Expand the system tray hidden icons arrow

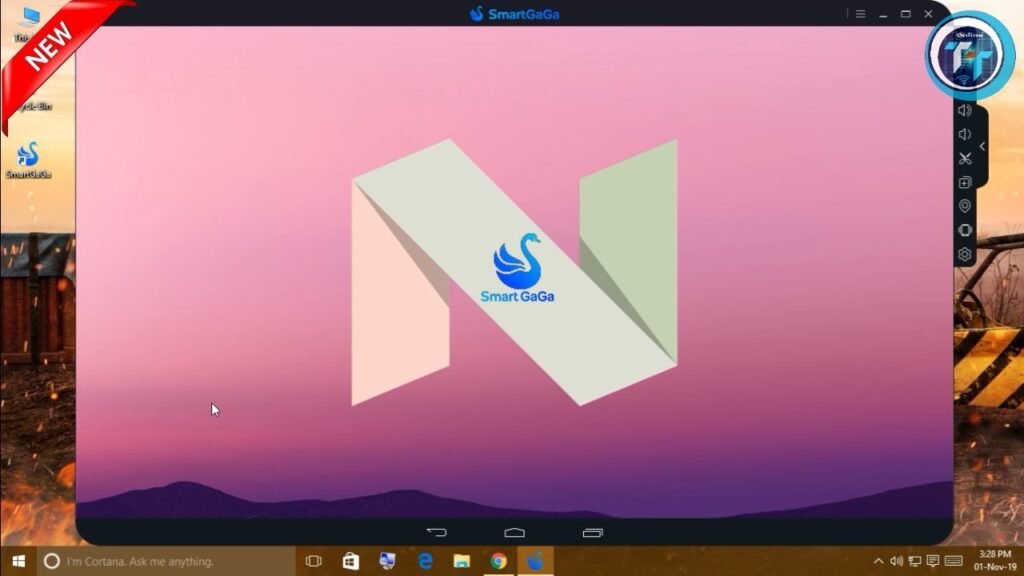[x=878, y=561]
